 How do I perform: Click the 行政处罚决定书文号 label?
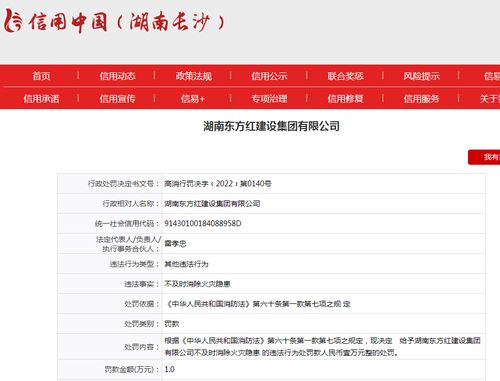pos(123,184)
